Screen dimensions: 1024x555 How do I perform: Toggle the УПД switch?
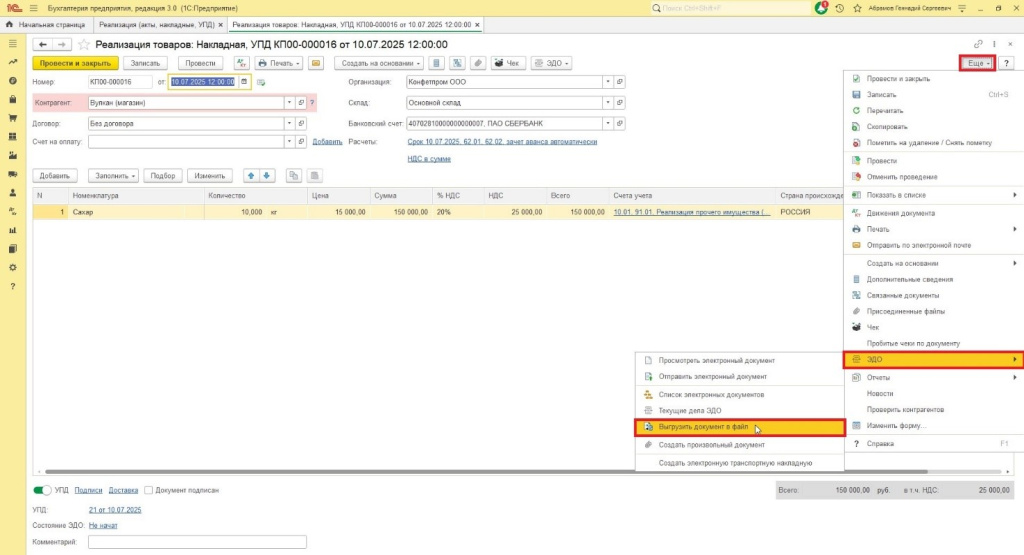tap(42, 490)
